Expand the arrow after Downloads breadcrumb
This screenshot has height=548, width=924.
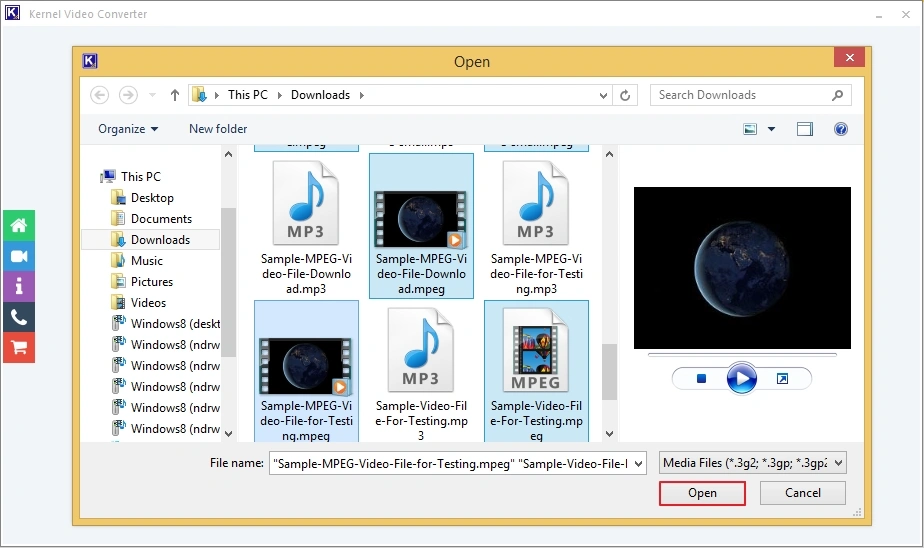click(x=361, y=95)
